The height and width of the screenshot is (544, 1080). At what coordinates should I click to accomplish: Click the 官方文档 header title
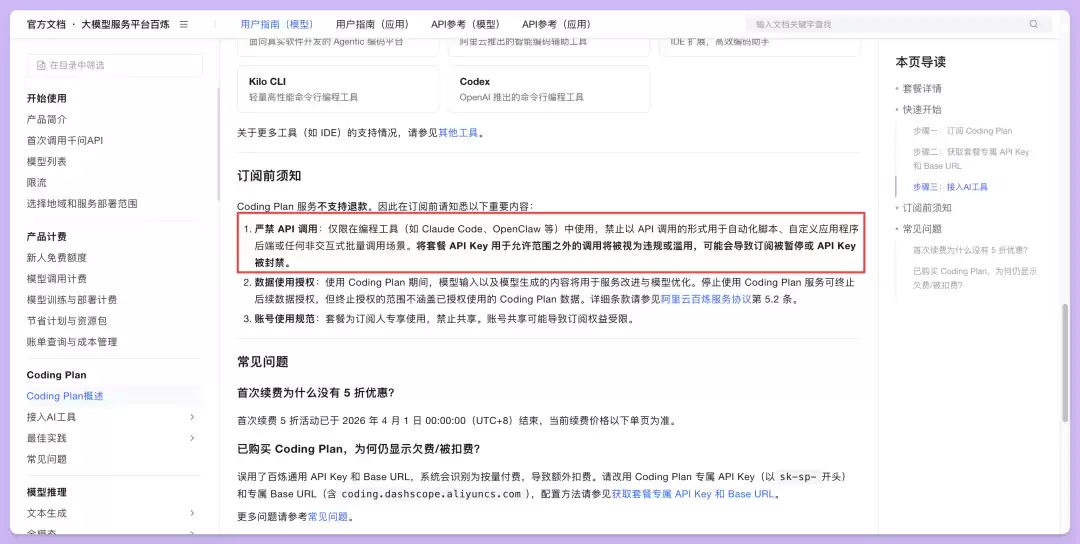[46, 24]
